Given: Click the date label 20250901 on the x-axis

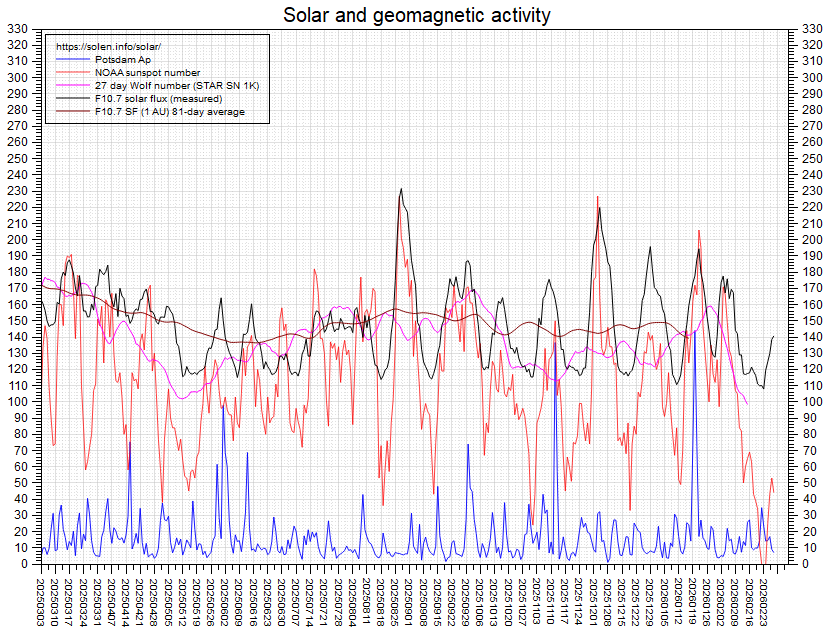Looking at the screenshot, I should click(x=408, y=602).
